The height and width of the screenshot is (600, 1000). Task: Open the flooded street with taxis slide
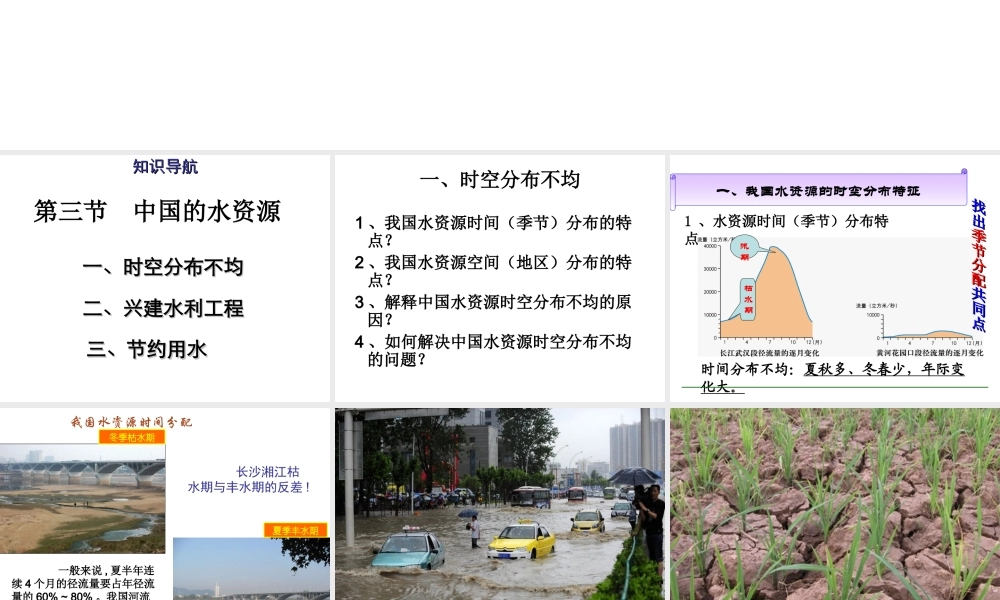coord(500,504)
